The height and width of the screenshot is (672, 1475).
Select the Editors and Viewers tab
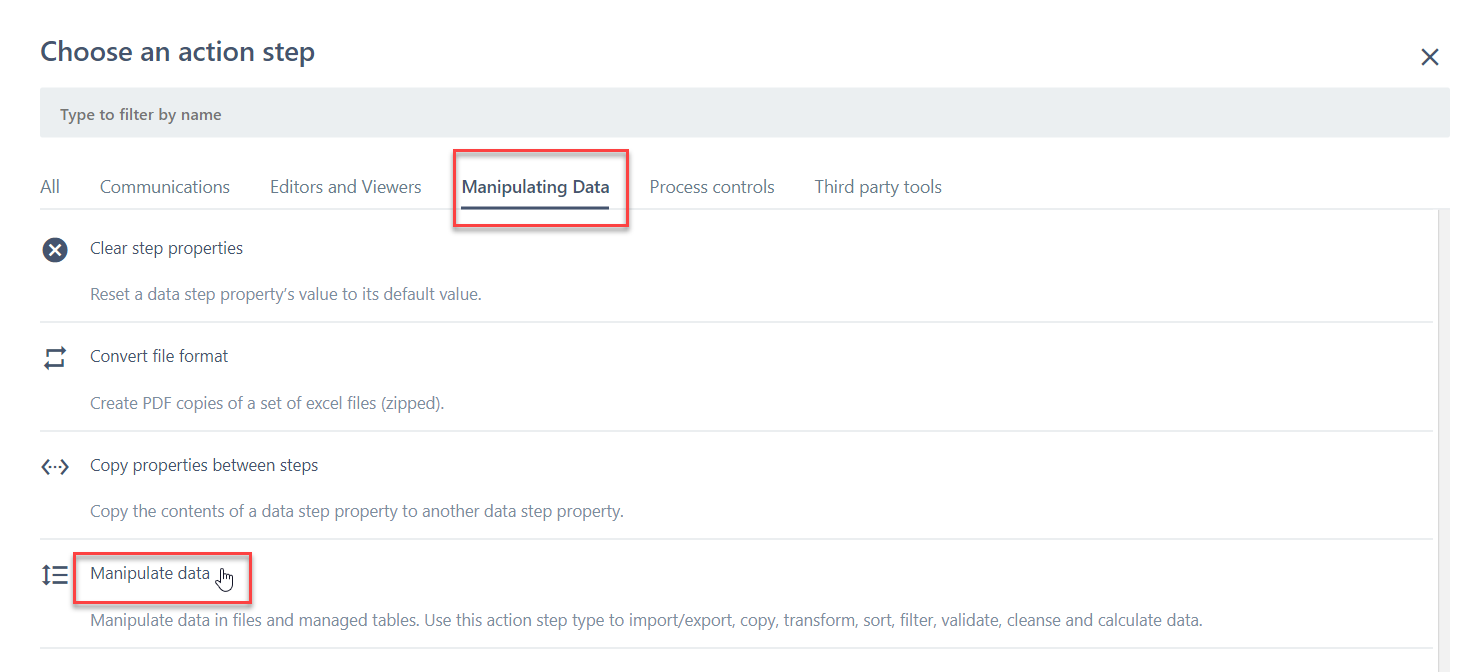pyautogui.click(x=346, y=187)
